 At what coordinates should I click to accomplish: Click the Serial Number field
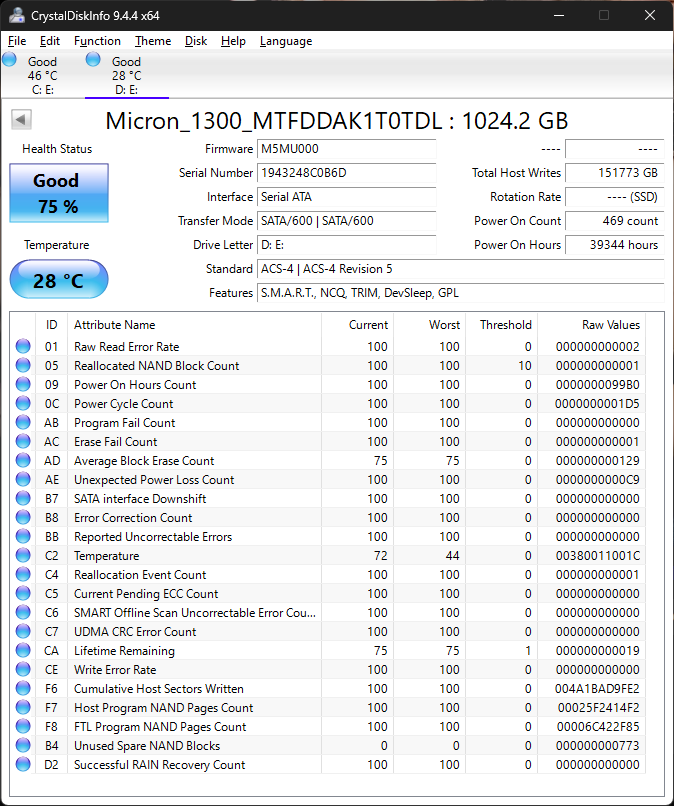tap(346, 173)
